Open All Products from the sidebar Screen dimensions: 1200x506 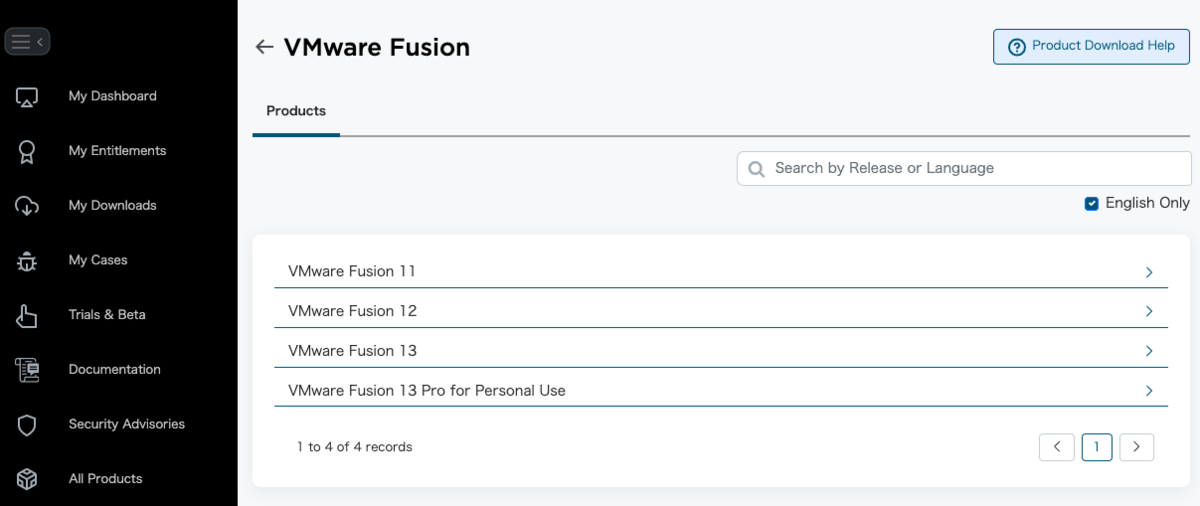click(x=105, y=478)
